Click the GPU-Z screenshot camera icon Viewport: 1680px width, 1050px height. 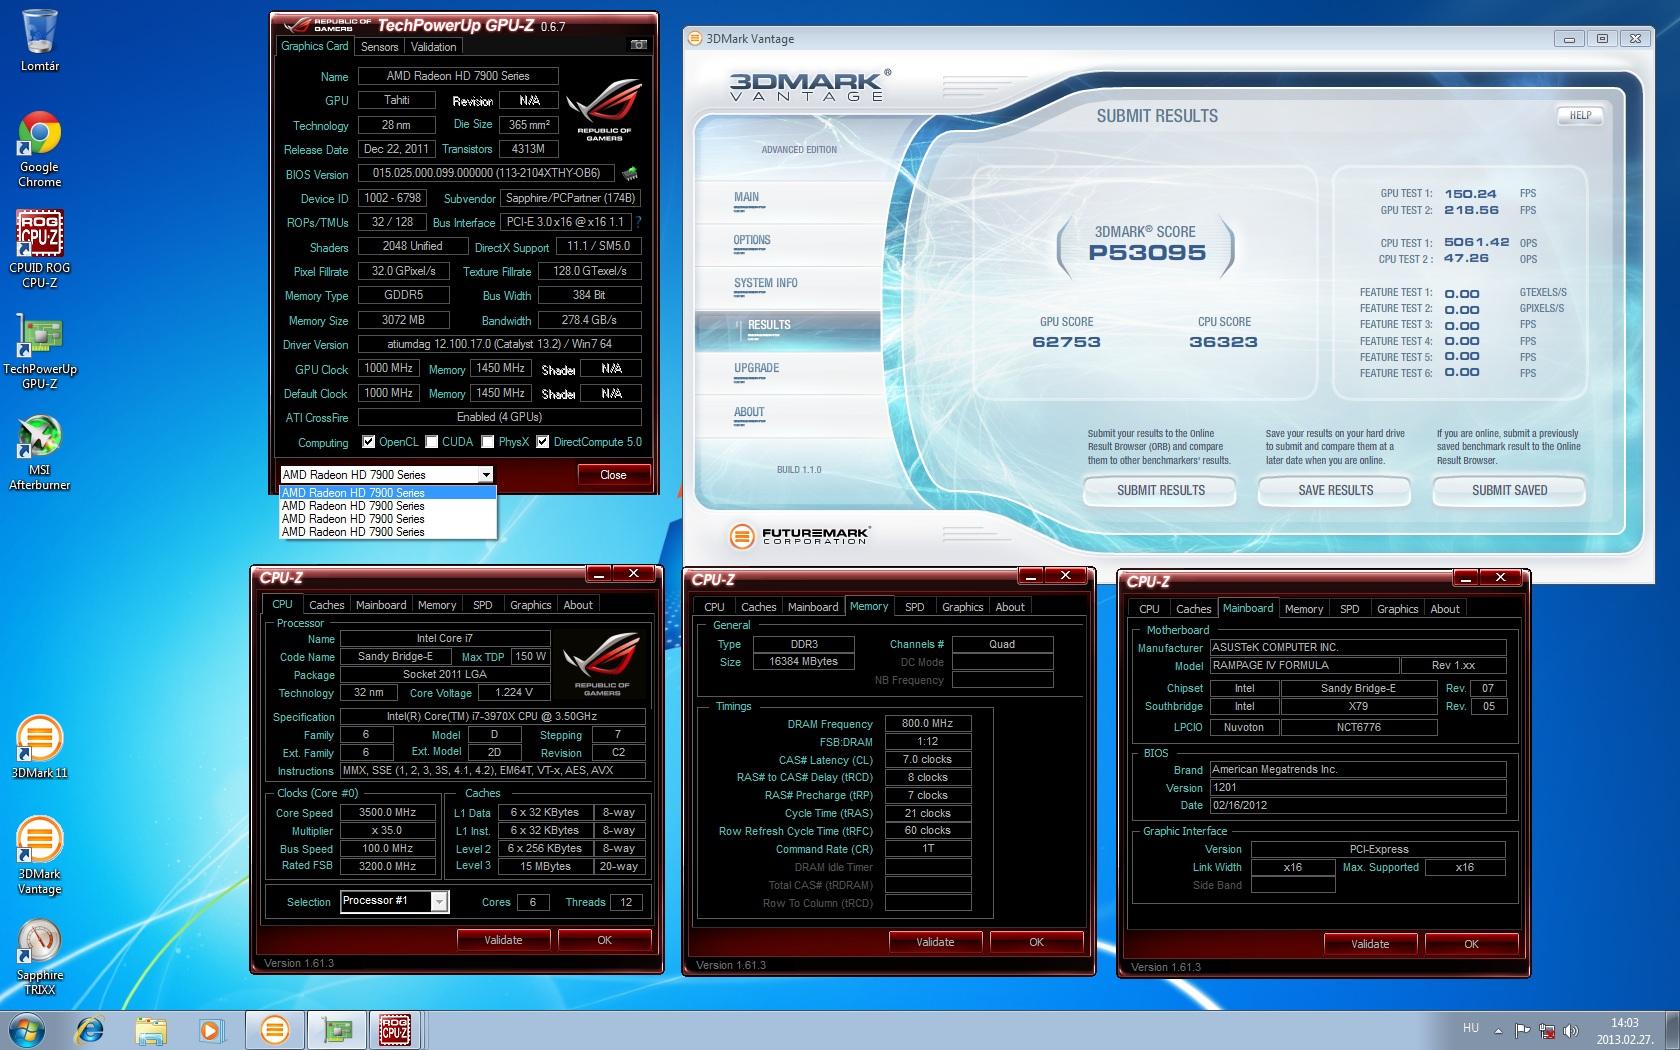(638, 45)
